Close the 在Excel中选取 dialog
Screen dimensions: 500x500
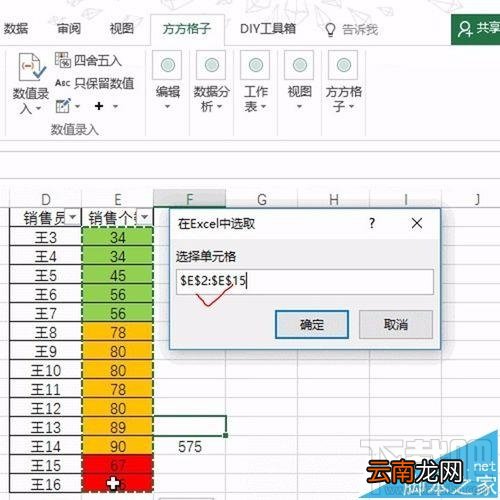(417, 223)
